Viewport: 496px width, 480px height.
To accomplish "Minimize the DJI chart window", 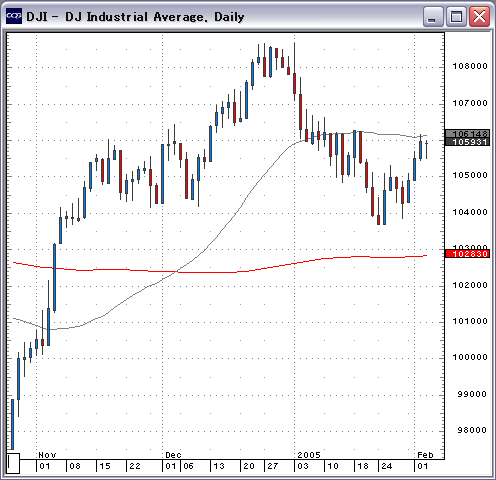I will [x=433, y=16].
